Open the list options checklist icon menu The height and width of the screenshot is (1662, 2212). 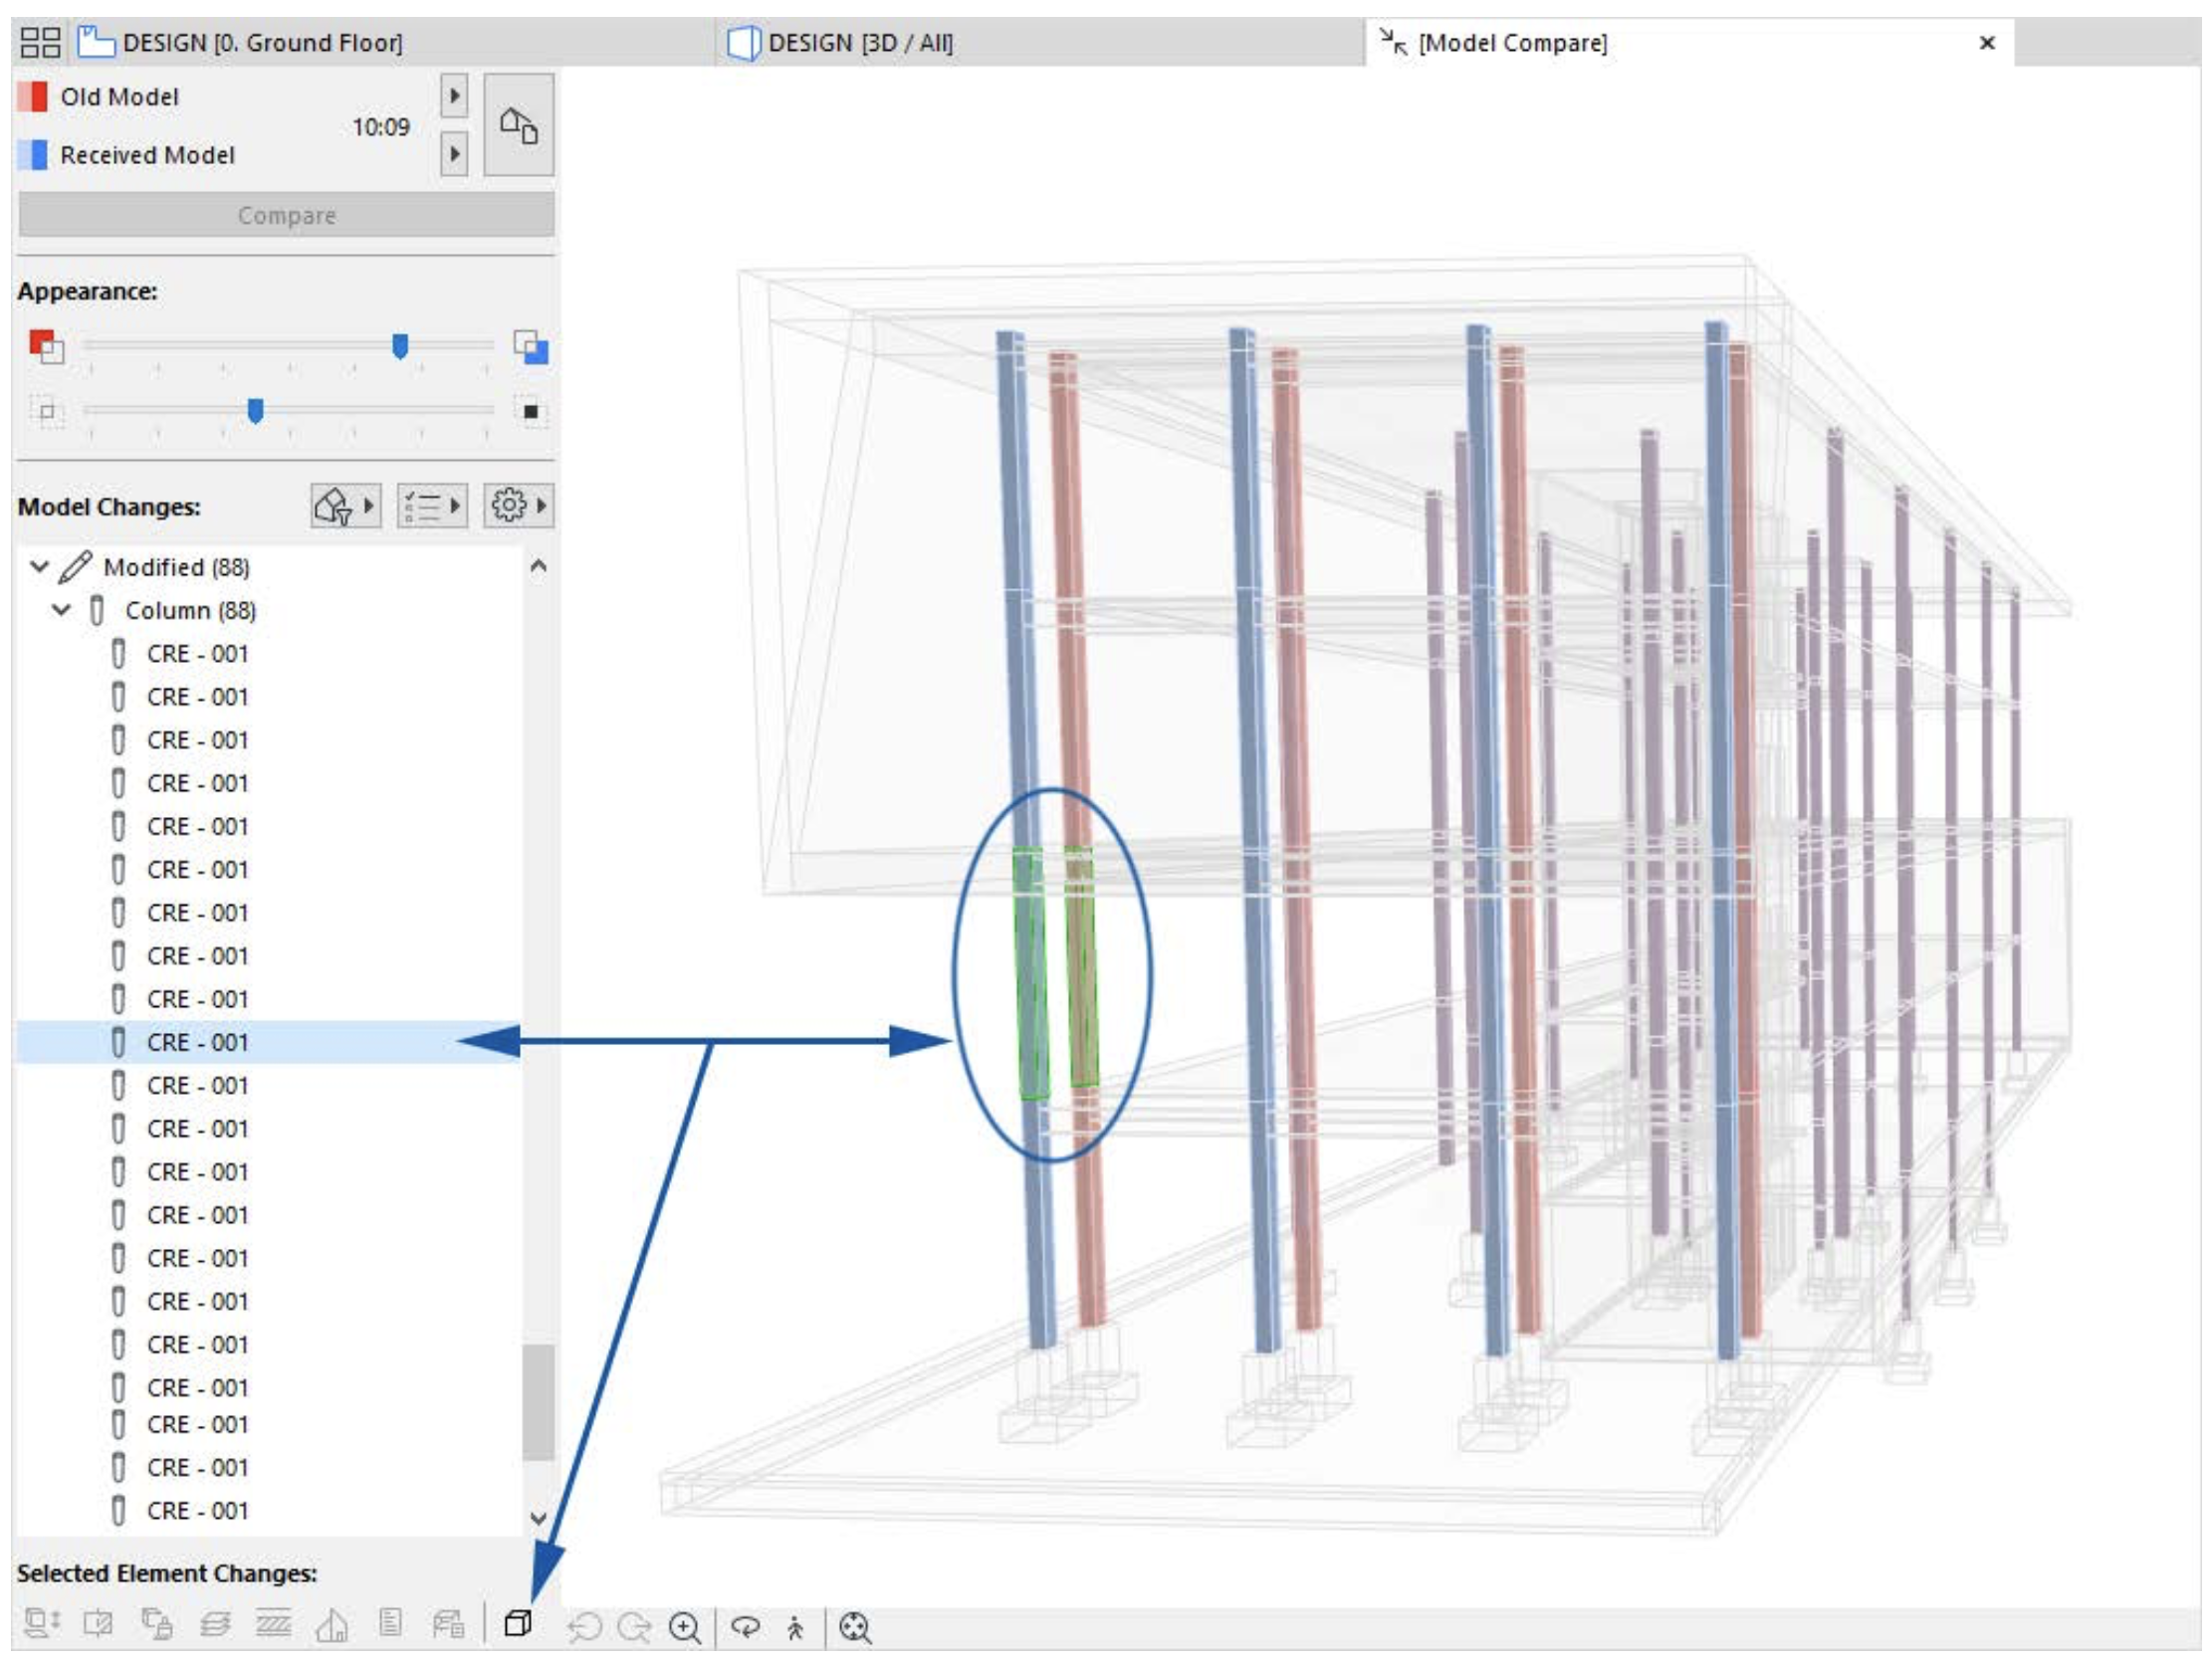[431, 506]
